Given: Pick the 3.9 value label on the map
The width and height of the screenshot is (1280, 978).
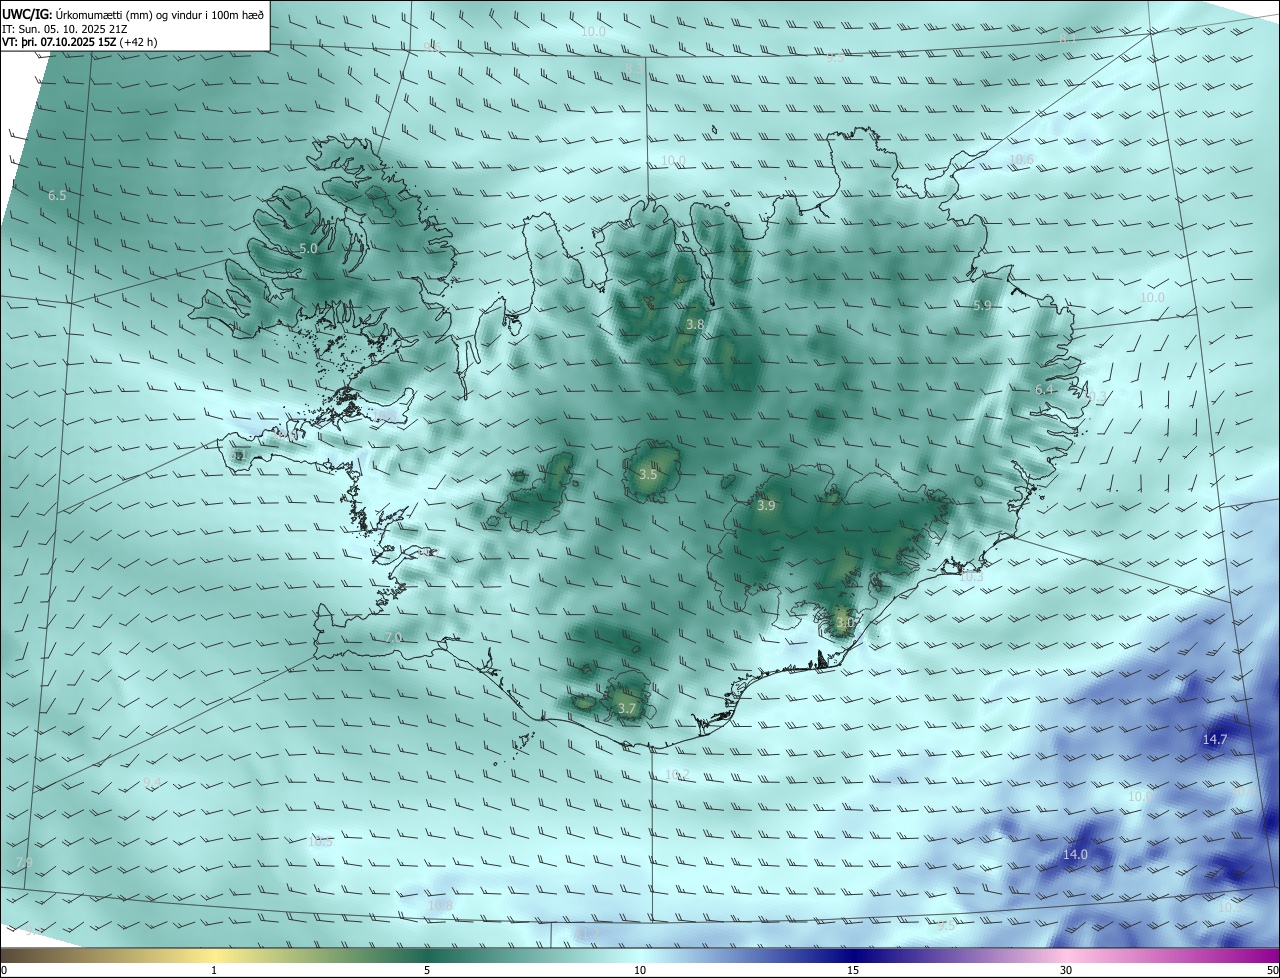Looking at the screenshot, I should pyautogui.click(x=766, y=506).
